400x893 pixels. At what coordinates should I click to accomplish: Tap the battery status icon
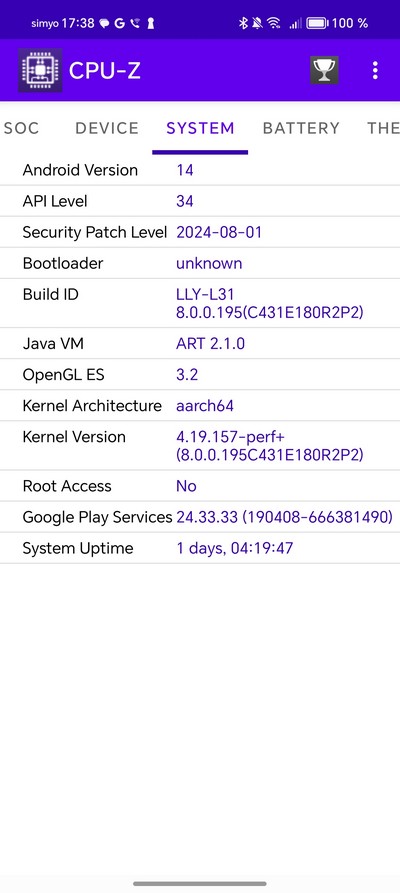tap(317, 23)
